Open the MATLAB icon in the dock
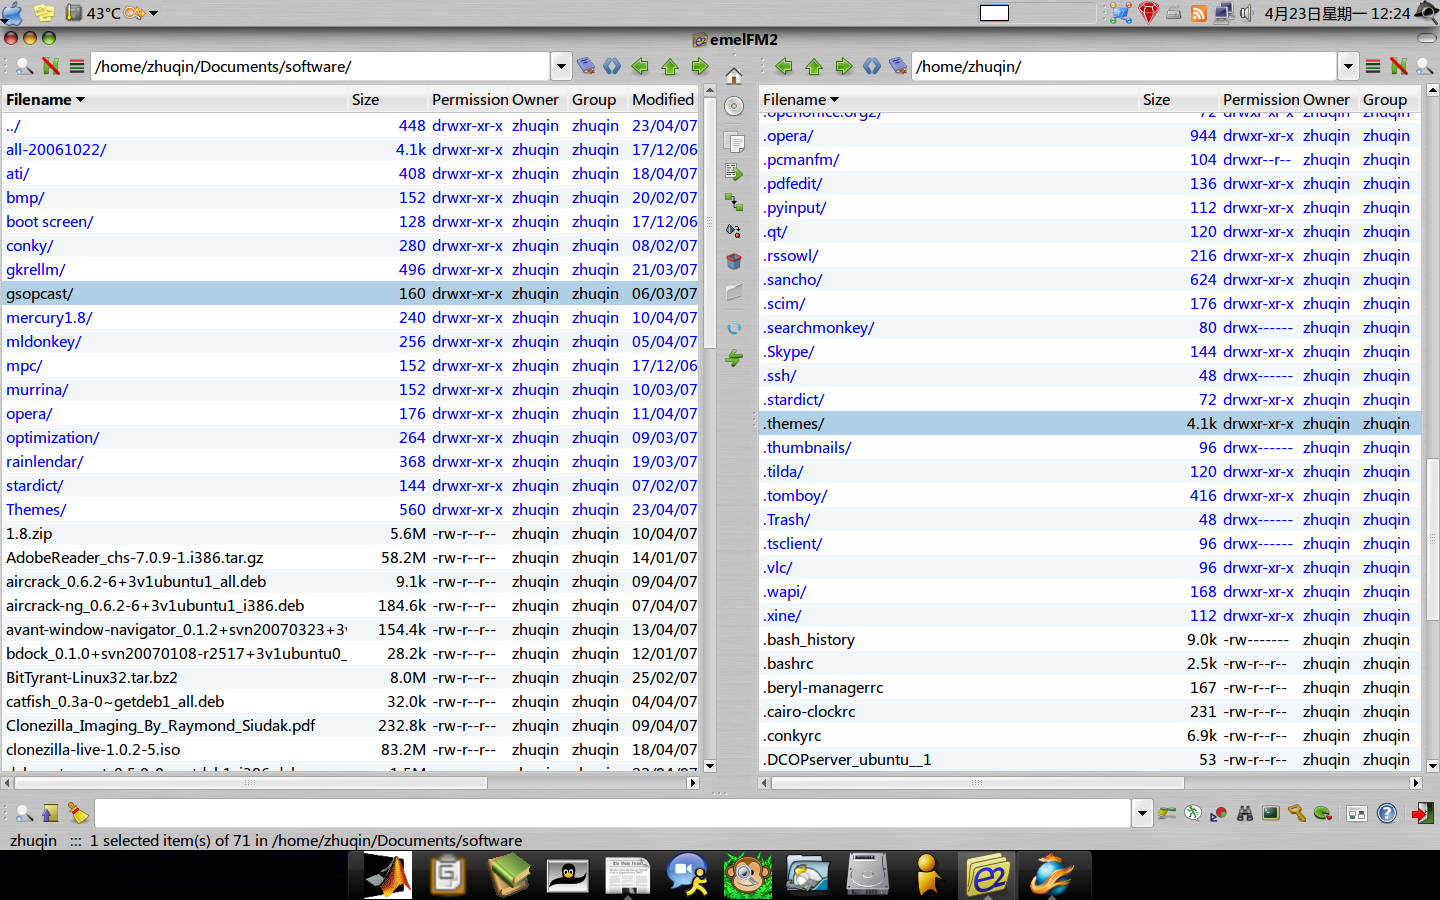 point(387,875)
